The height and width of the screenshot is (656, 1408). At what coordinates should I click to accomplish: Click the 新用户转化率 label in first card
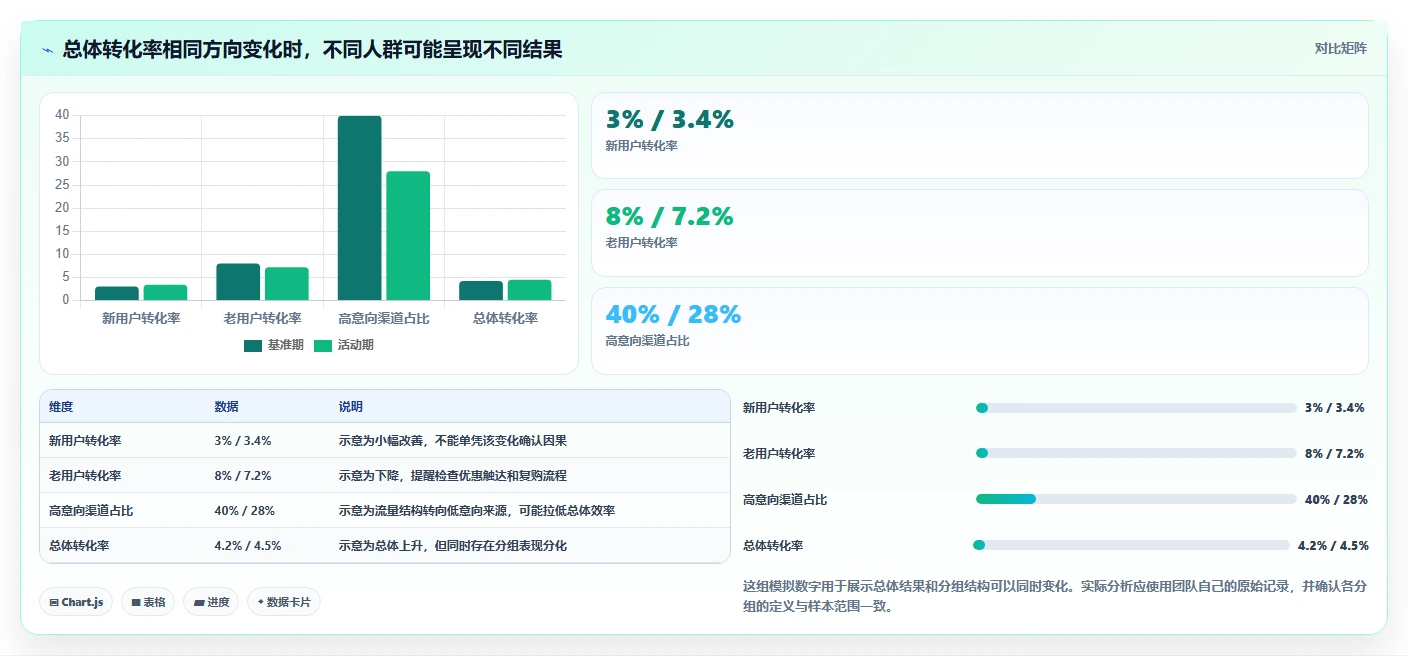641,146
